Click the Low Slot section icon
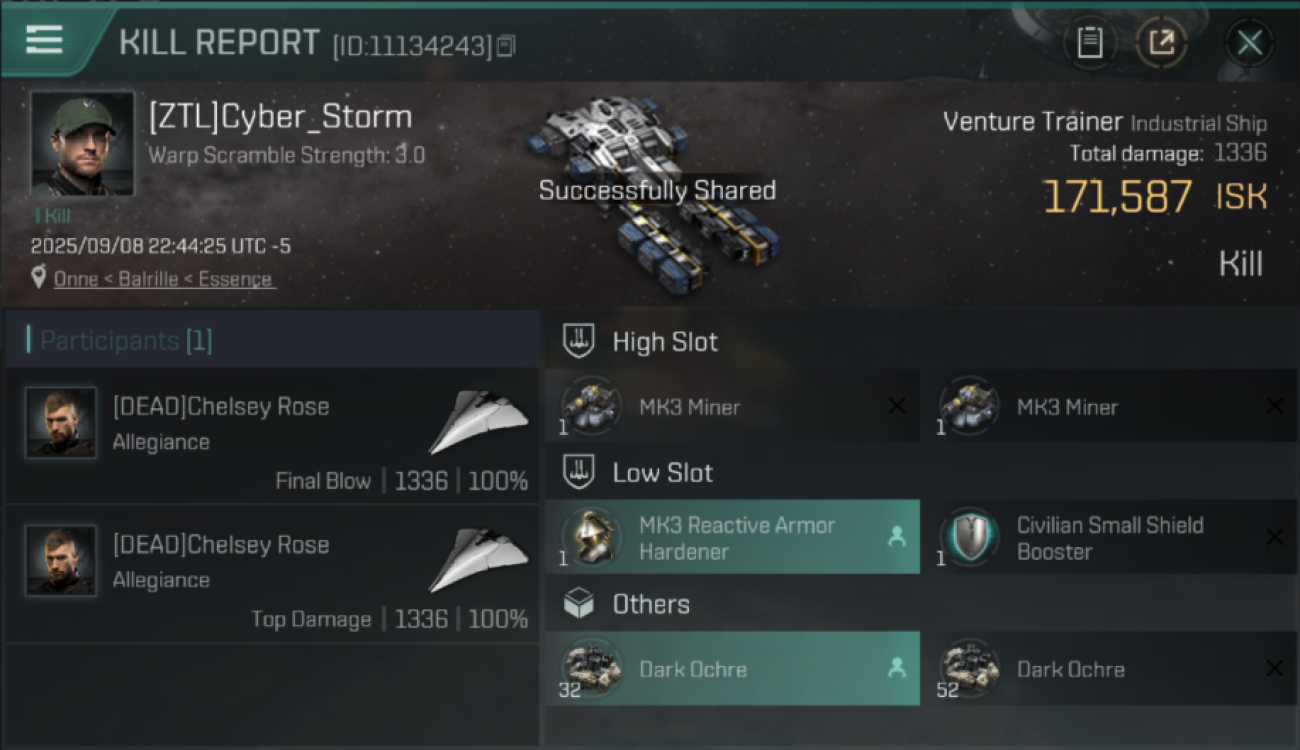Viewport: 1300px width, 750px height. point(579,472)
